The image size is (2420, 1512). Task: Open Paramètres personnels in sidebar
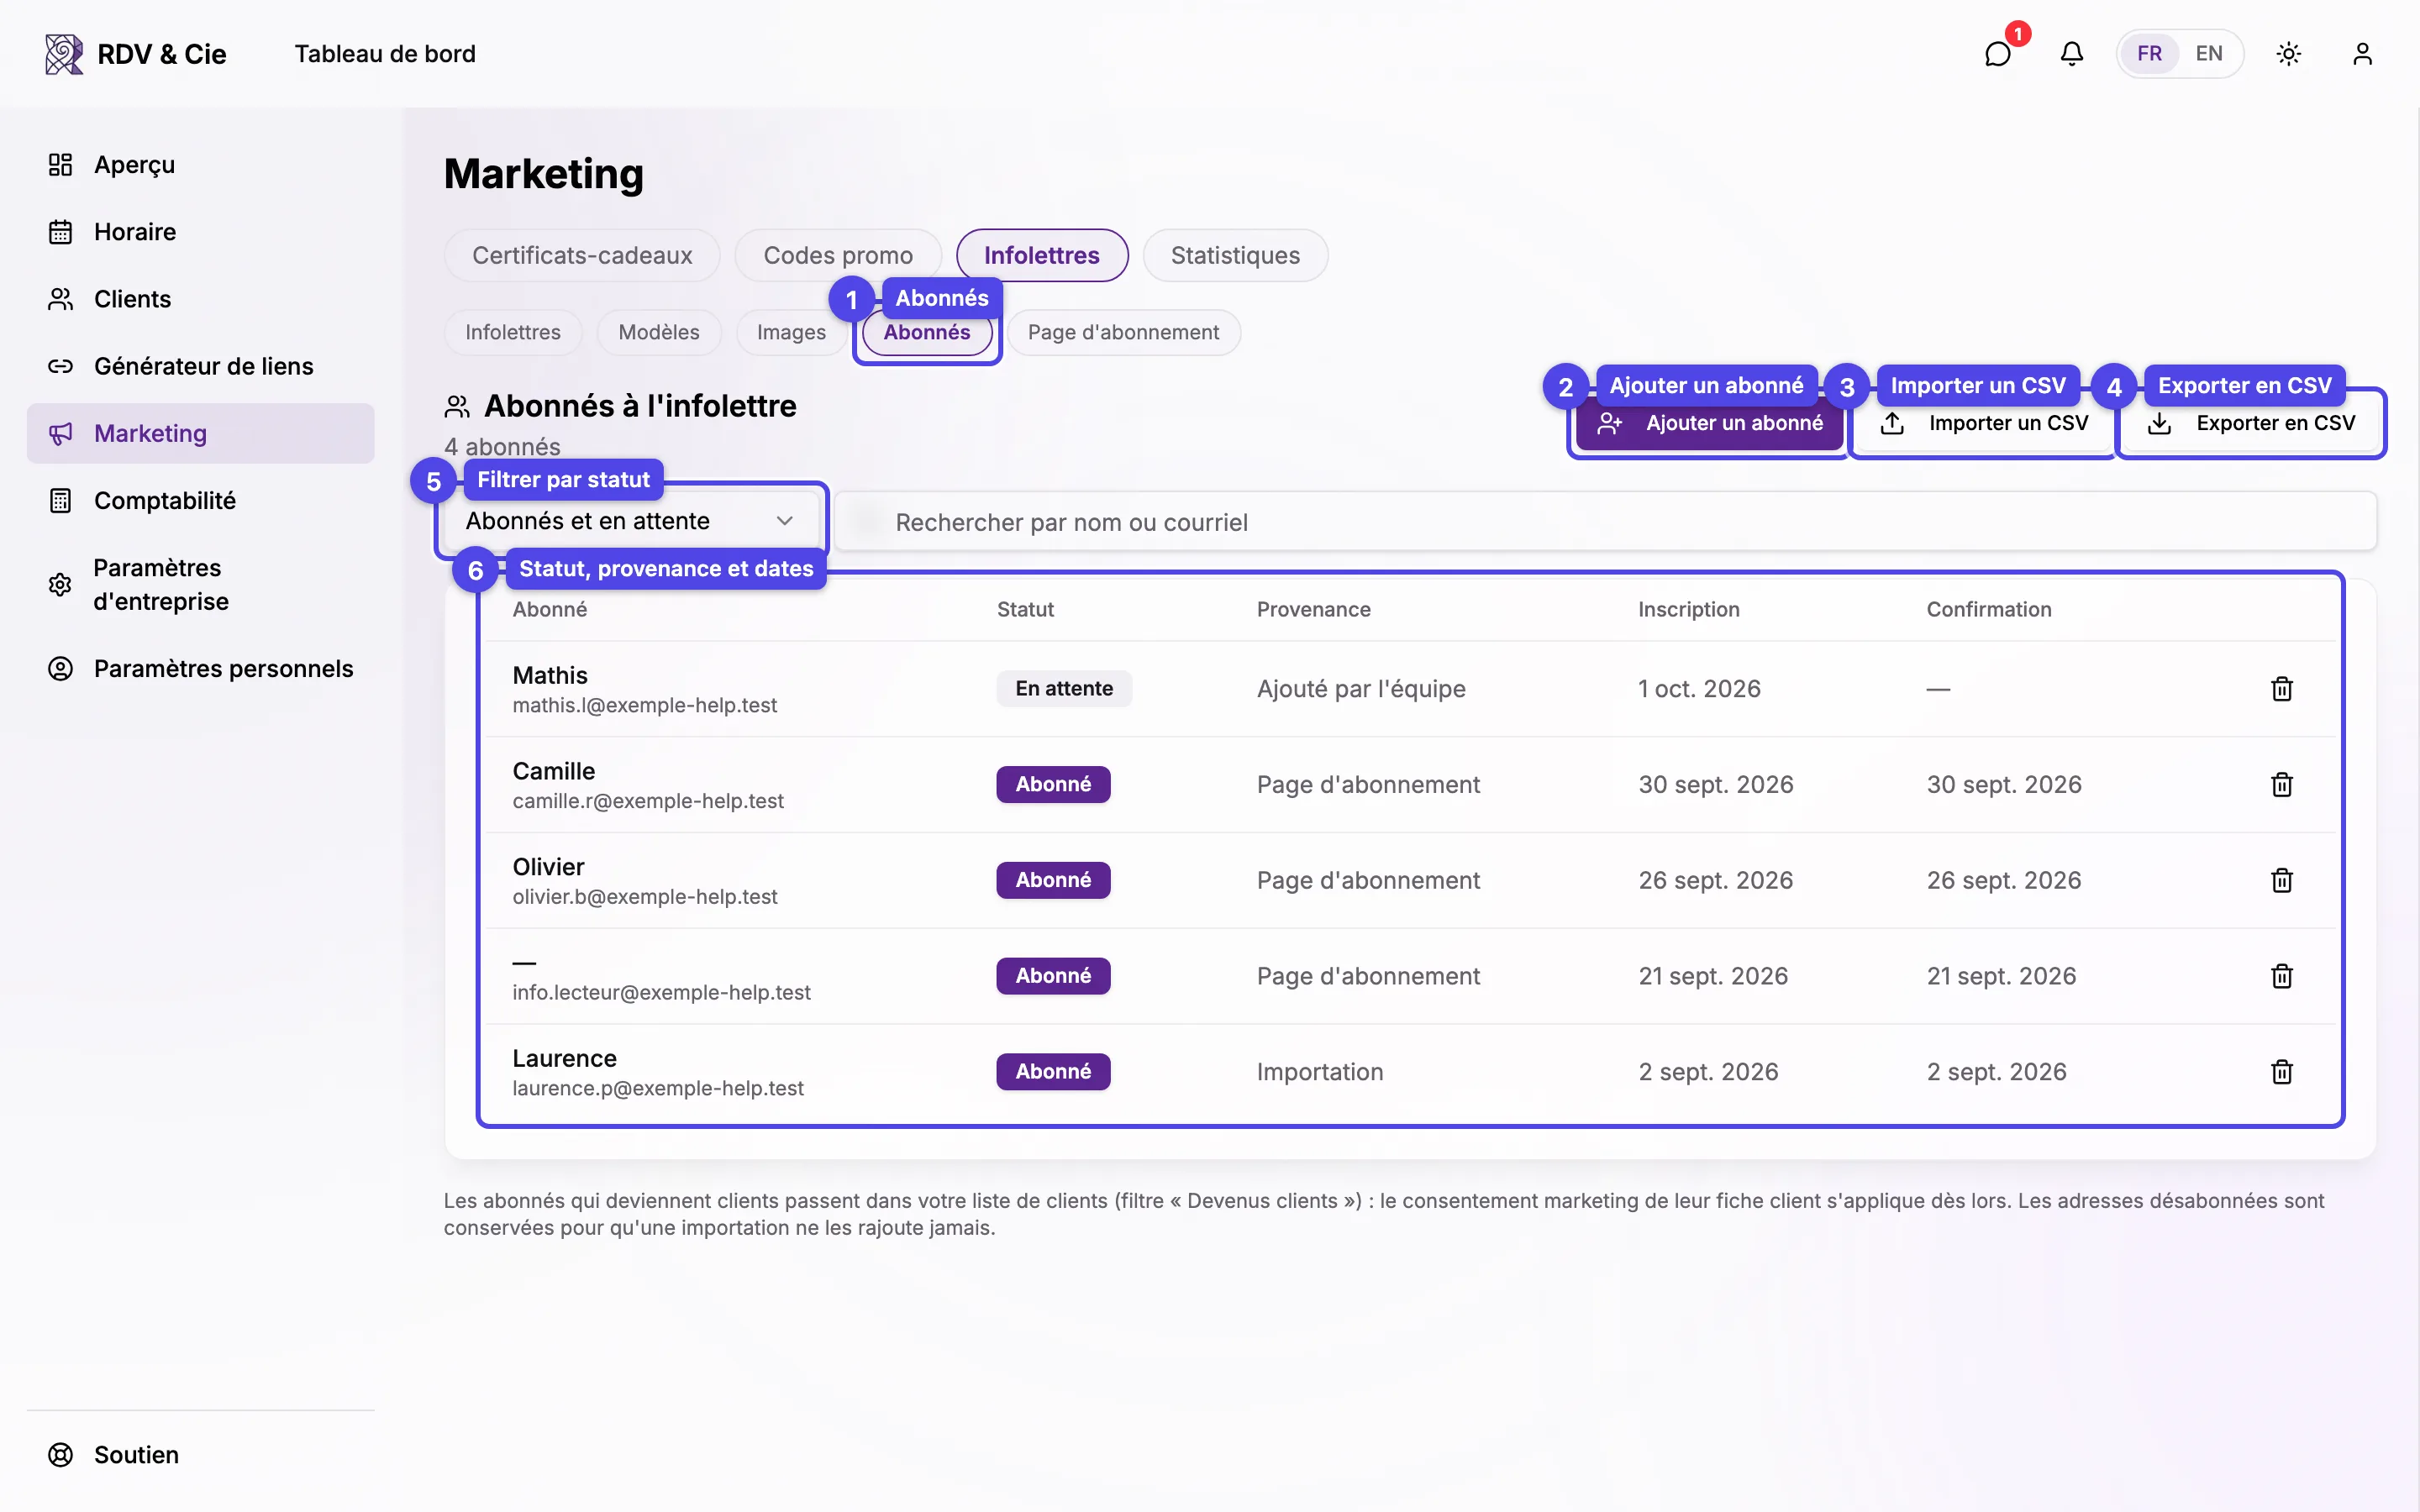click(x=201, y=669)
